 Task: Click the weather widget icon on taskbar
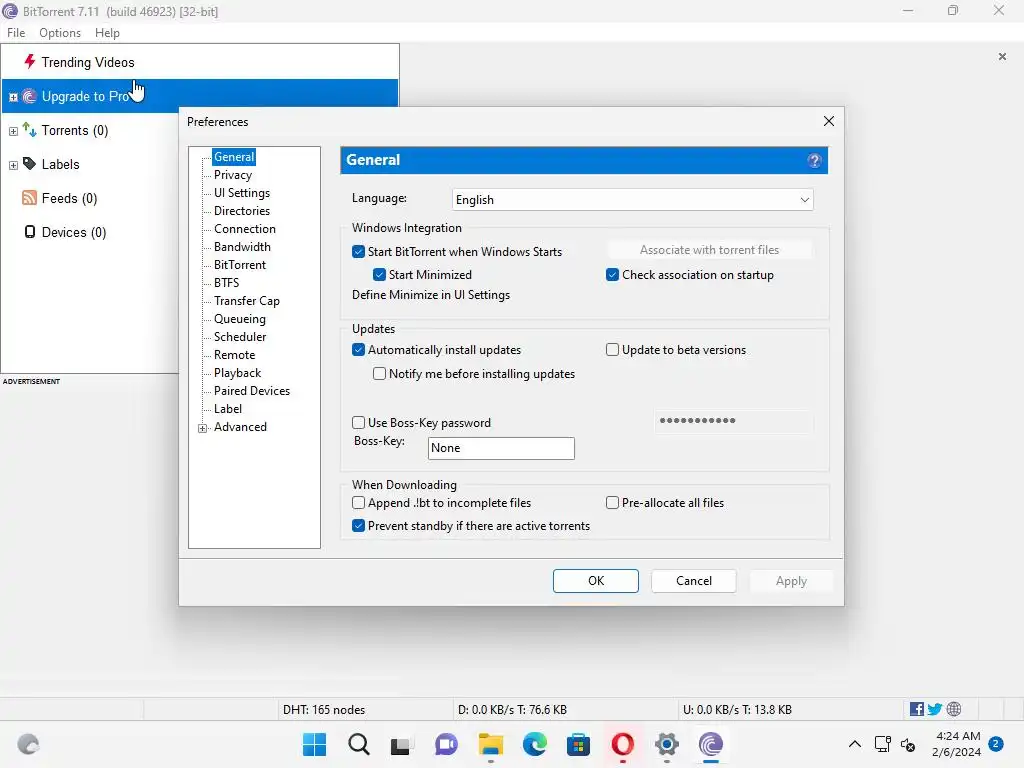(28, 744)
